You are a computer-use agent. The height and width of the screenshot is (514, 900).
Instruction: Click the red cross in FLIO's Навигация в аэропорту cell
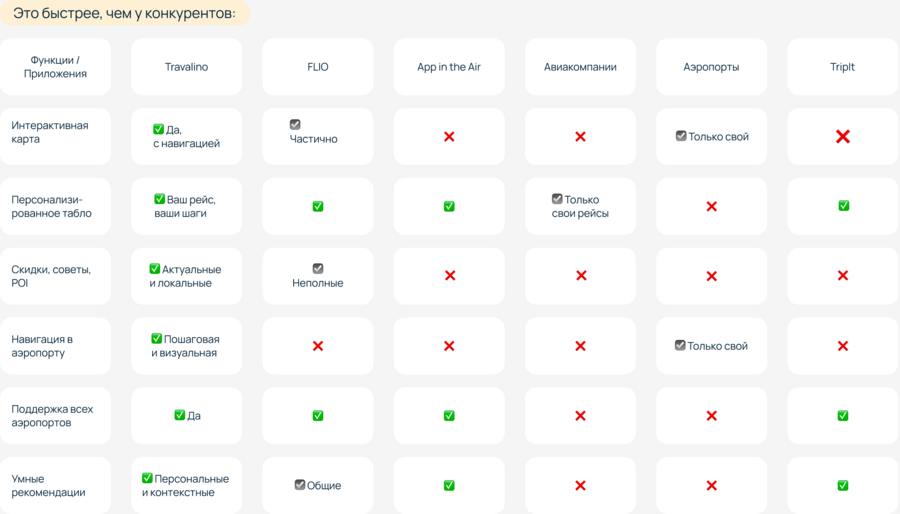tap(318, 346)
